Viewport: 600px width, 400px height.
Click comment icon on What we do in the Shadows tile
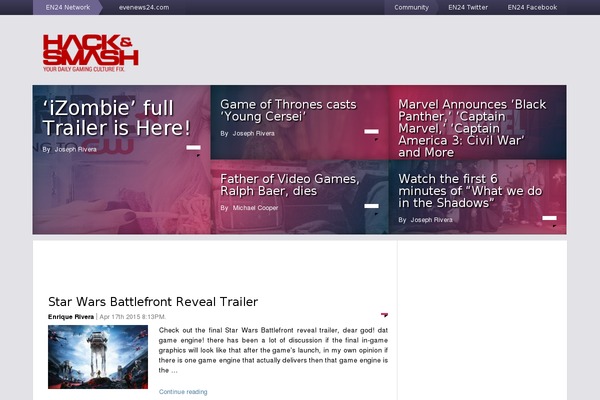tap(549, 220)
